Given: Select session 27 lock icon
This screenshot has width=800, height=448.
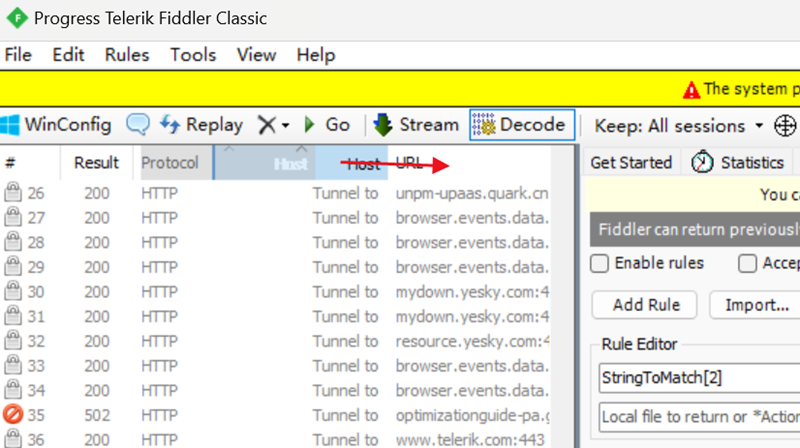Looking at the screenshot, I should [13, 217].
